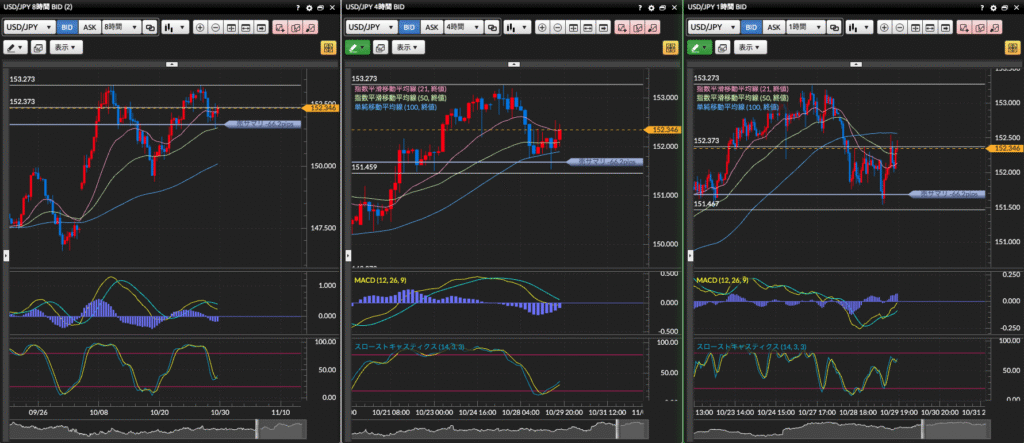The width and height of the screenshot is (1024, 443).
Task: Click the help question mark on 8時間 chart
Action: pyautogui.click(x=298, y=7)
